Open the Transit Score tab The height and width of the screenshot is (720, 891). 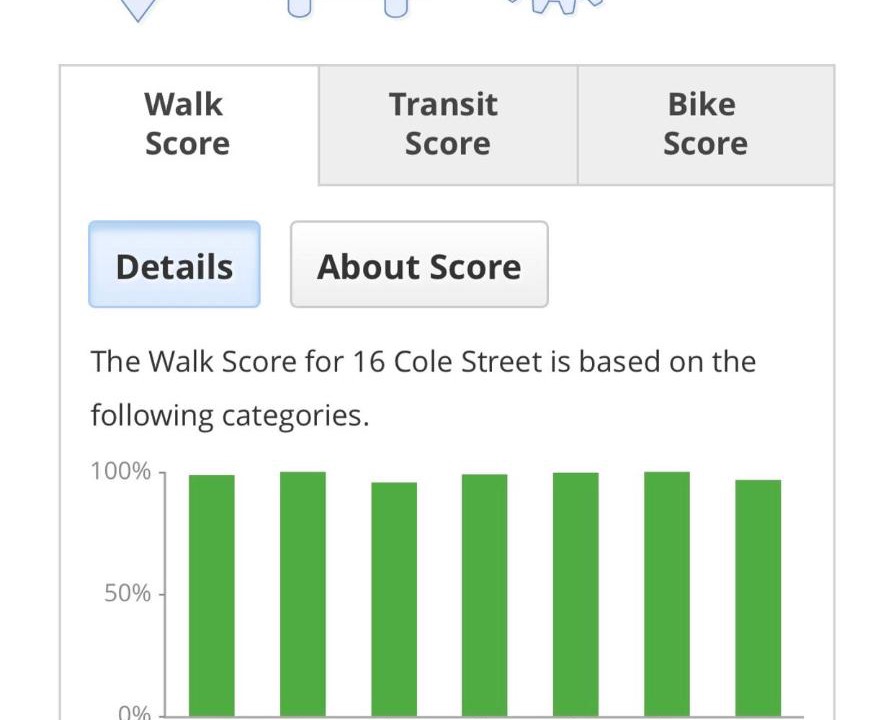(447, 124)
